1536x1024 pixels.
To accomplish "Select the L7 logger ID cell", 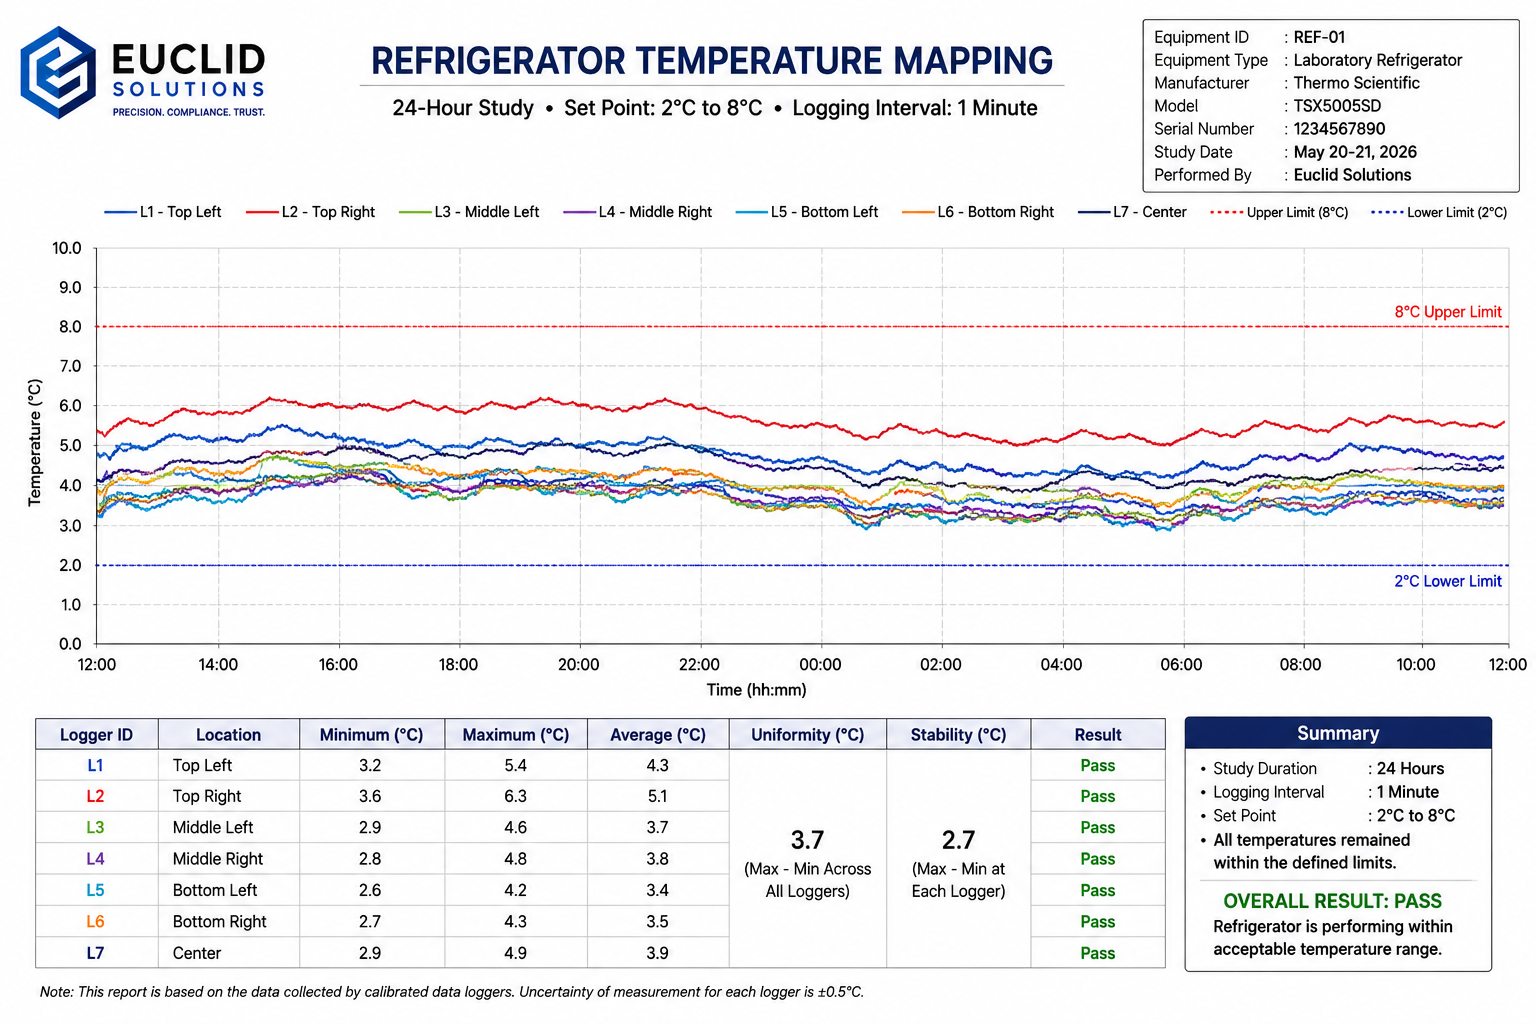I will coord(95,953).
